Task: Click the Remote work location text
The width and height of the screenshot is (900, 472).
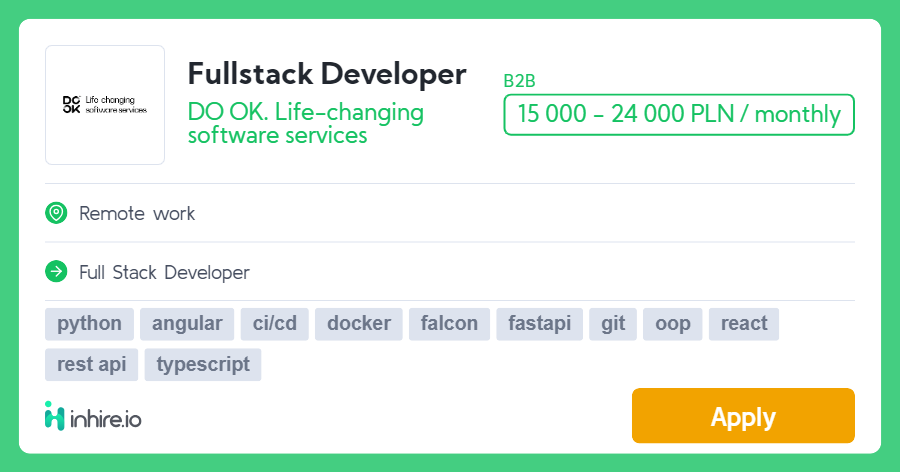Action: tap(137, 213)
